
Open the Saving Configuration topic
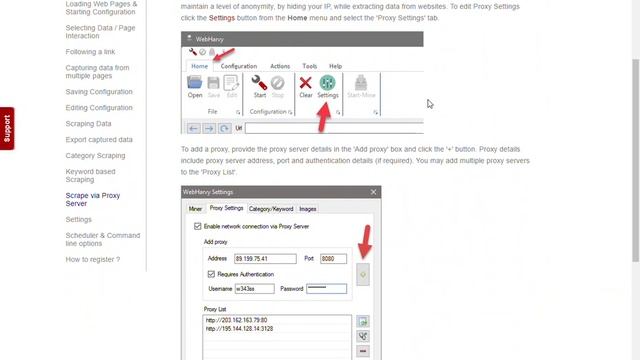[99, 92]
